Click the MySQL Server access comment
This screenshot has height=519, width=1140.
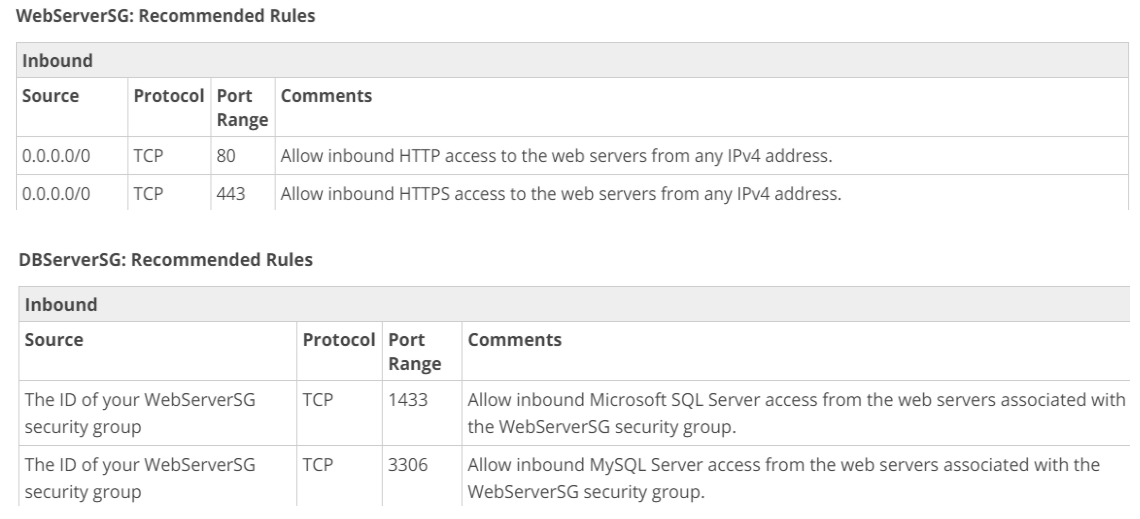click(784, 478)
